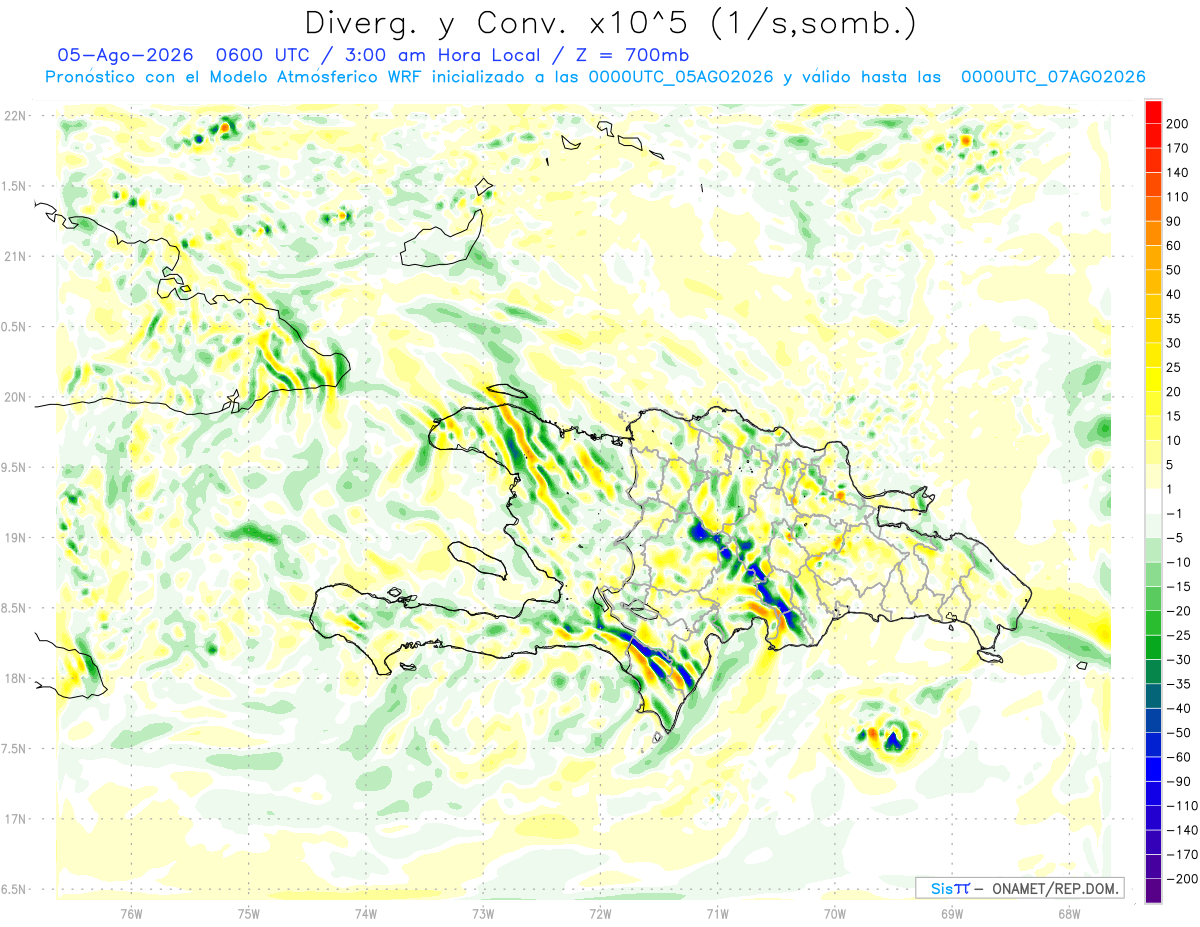1200x927 pixels.
Task: Click the "170" value on the color scale
Action: tap(1177, 148)
